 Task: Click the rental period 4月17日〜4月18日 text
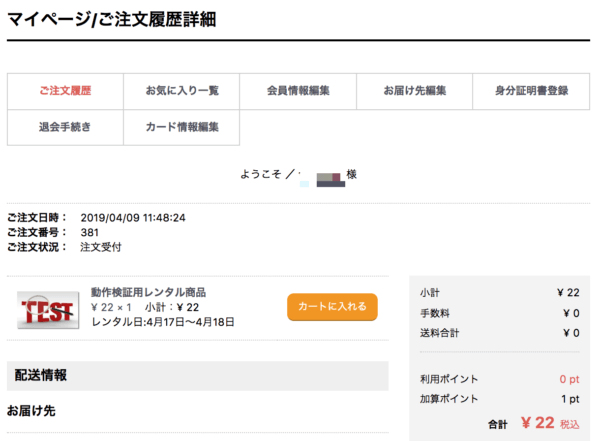(x=191, y=322)
